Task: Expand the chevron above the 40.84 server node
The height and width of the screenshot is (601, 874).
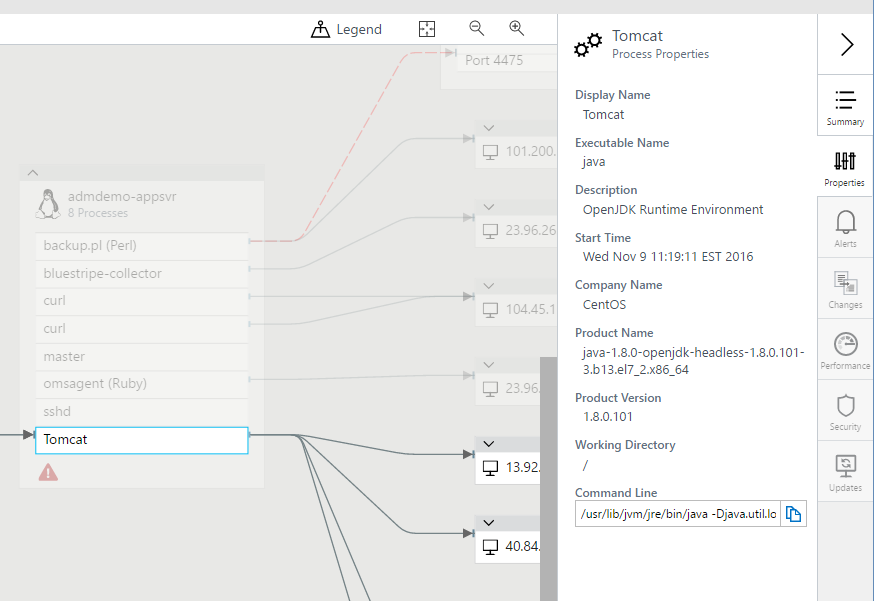Action: pos(488,521)
